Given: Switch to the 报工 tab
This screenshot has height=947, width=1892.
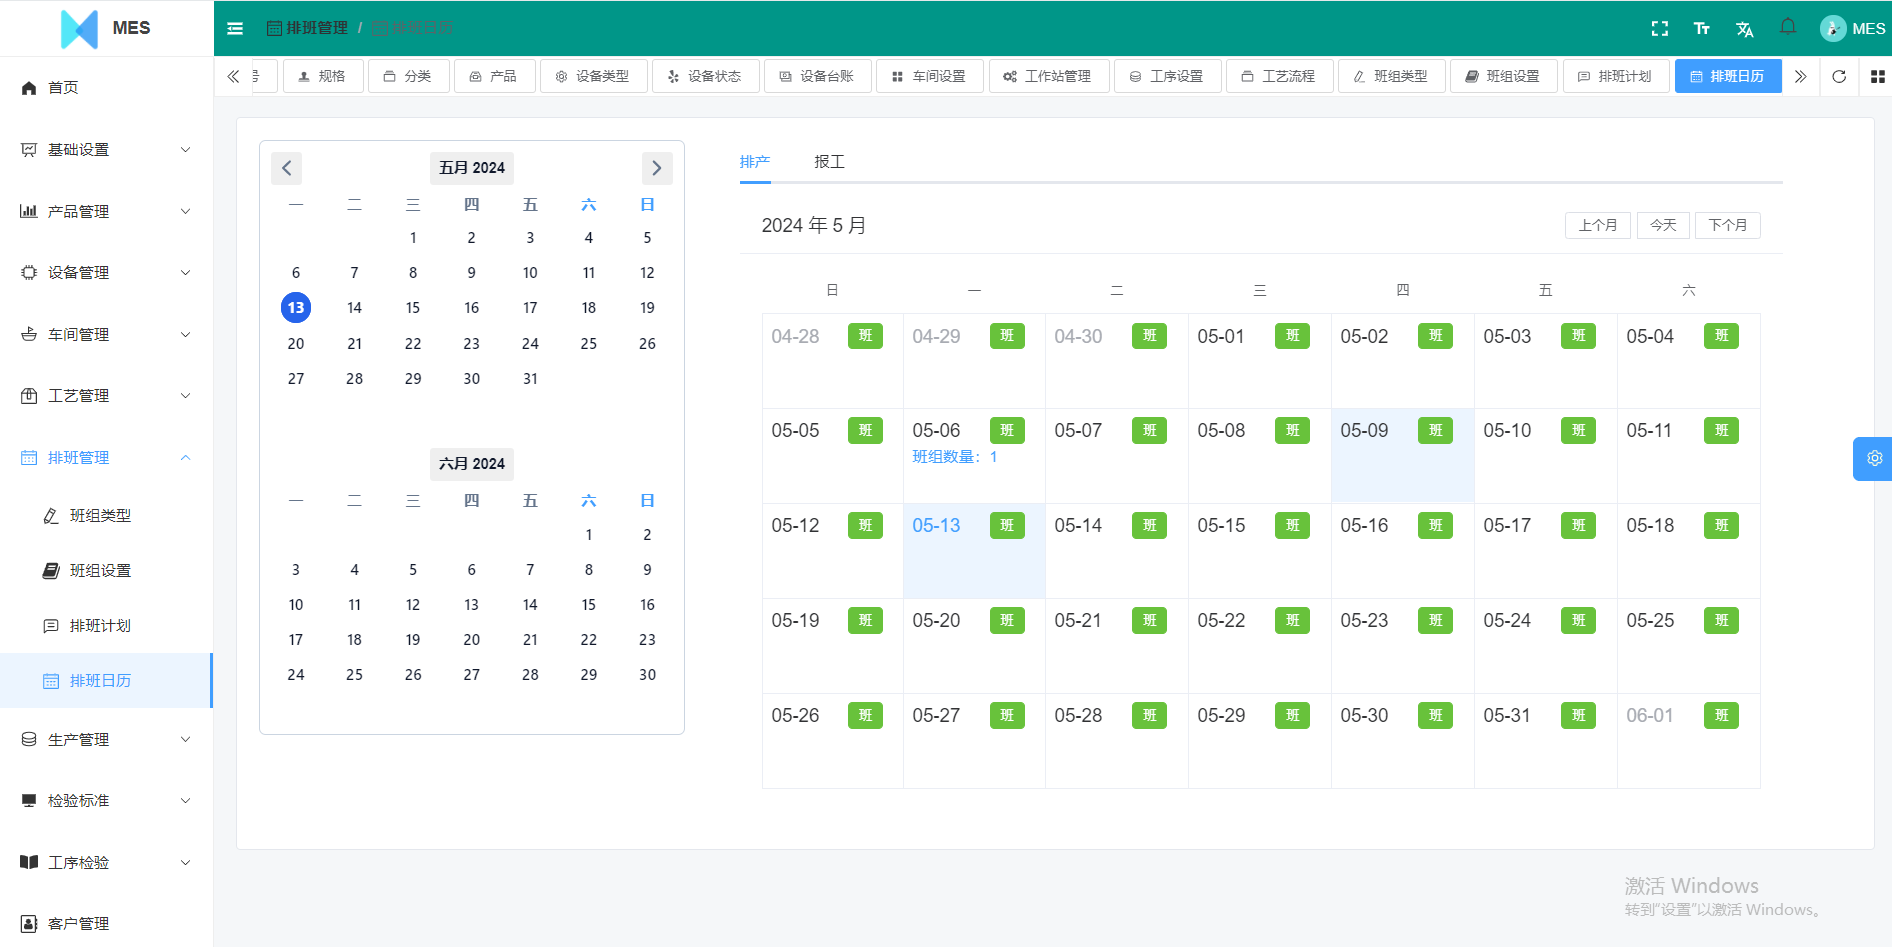Looking at the screenshot, I should point(829,162).
